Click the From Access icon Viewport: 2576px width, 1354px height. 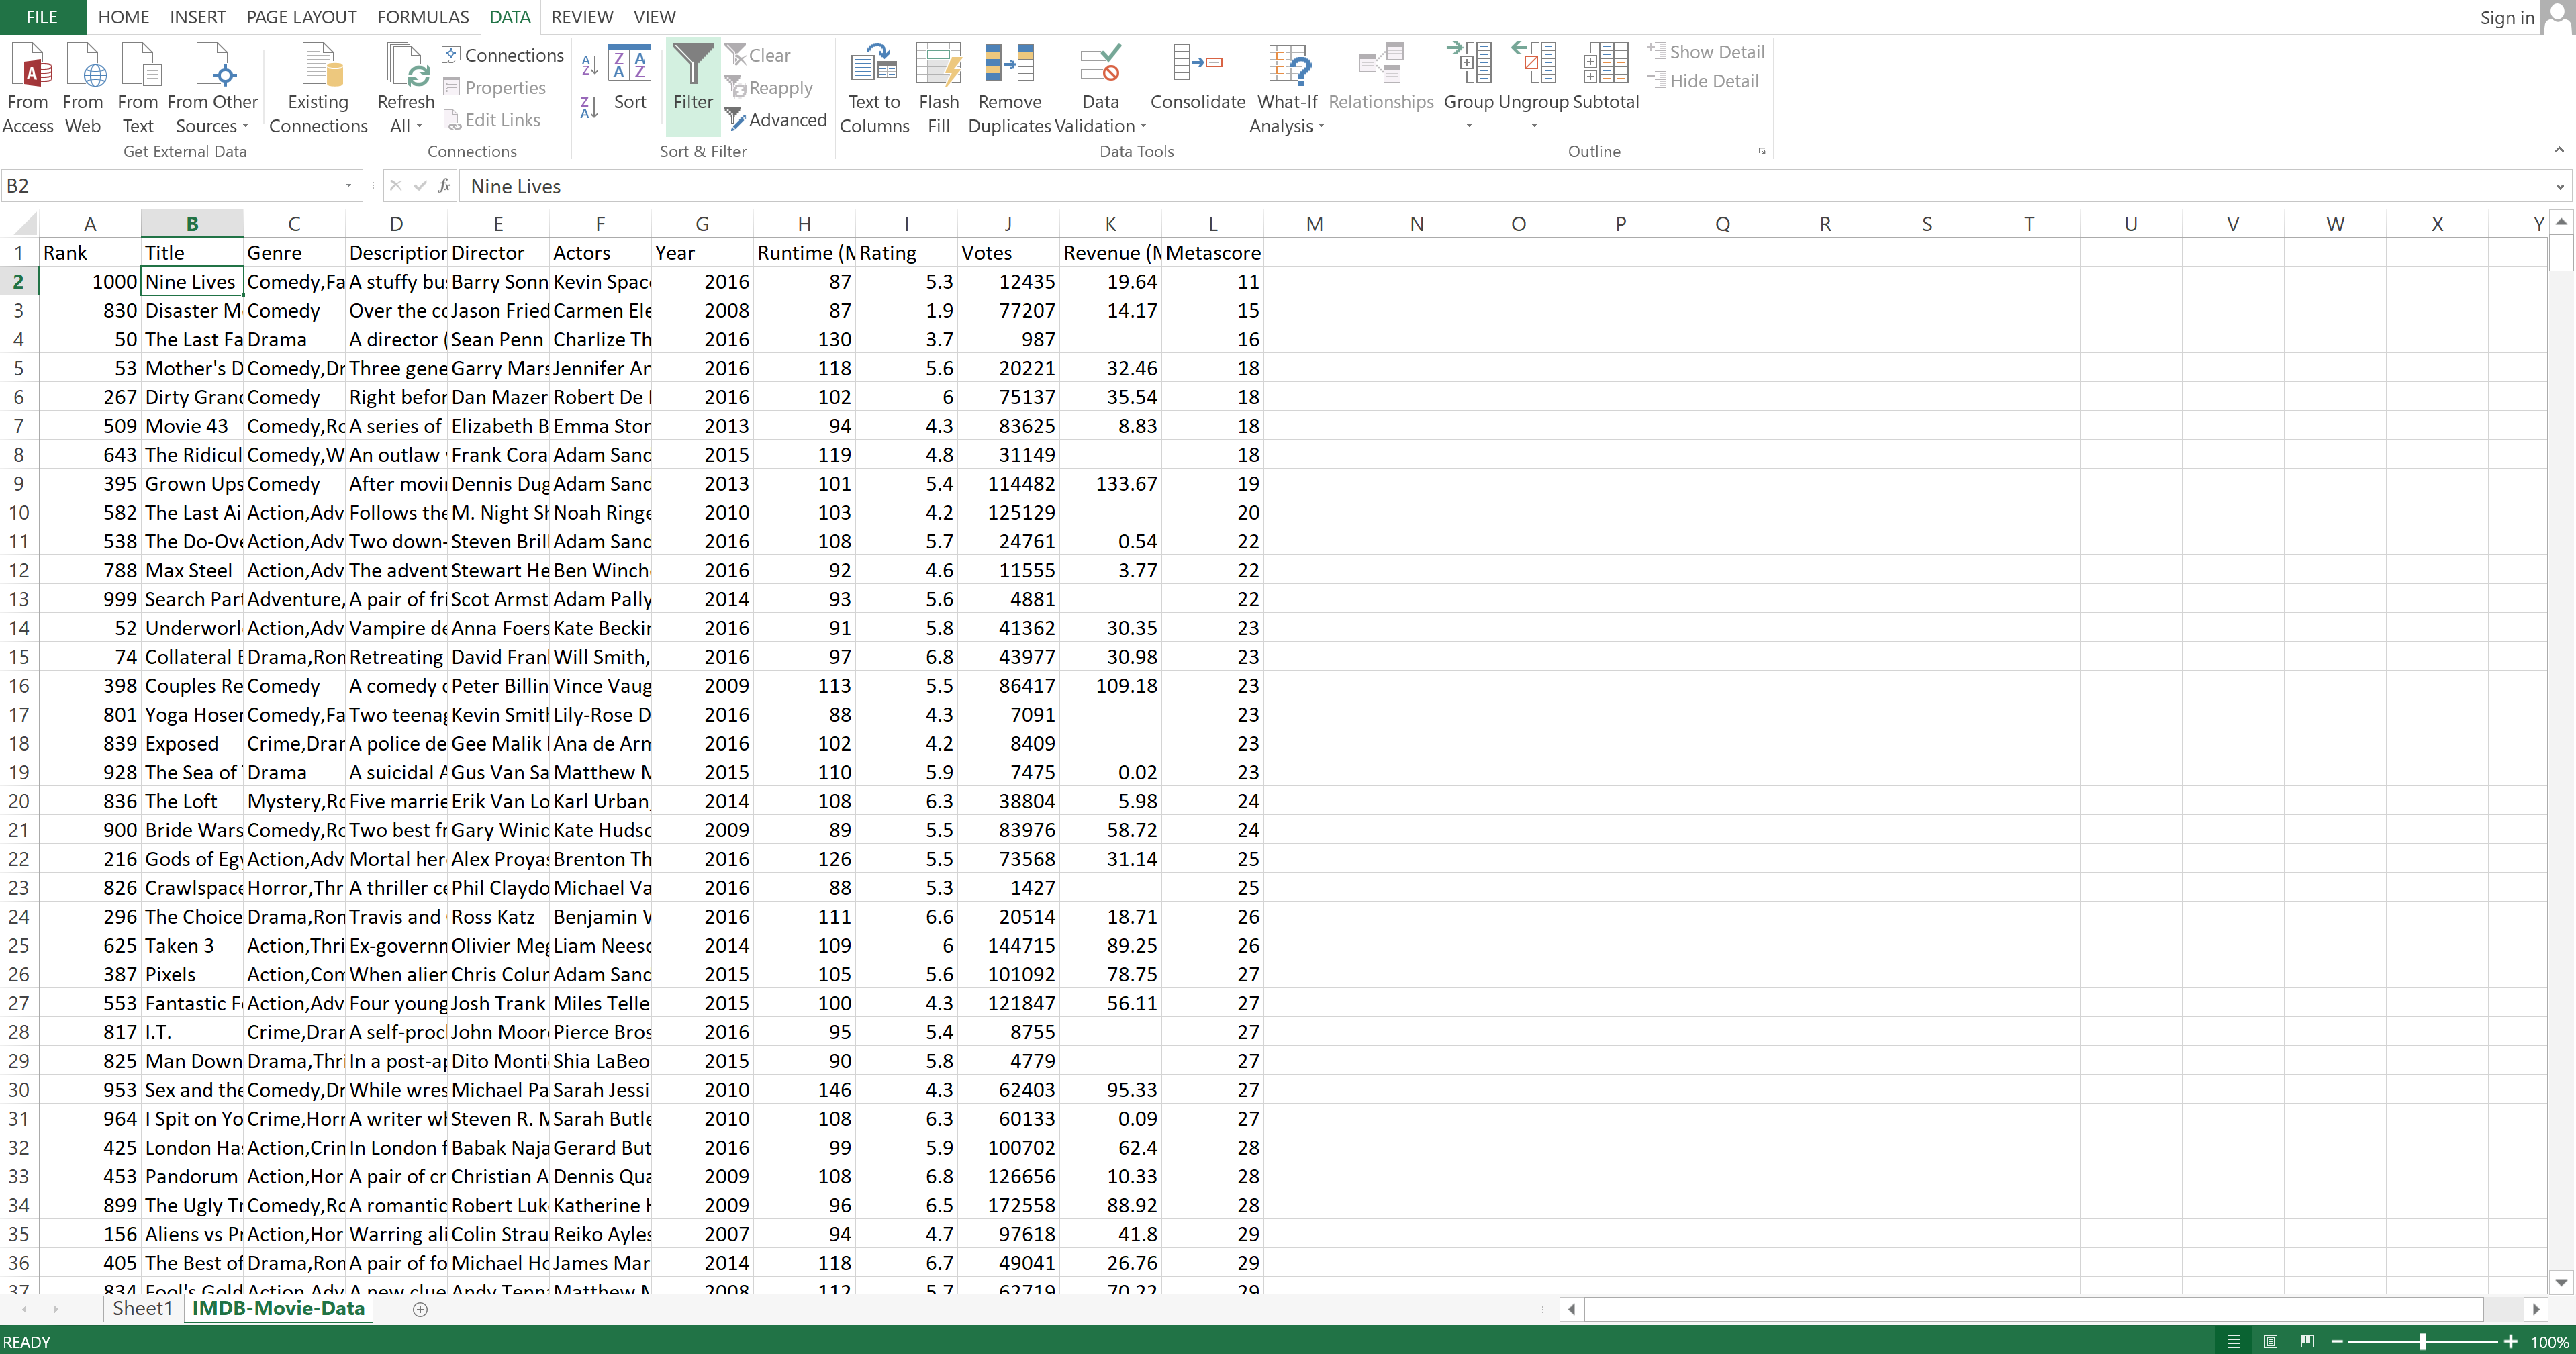pos(28,88)
